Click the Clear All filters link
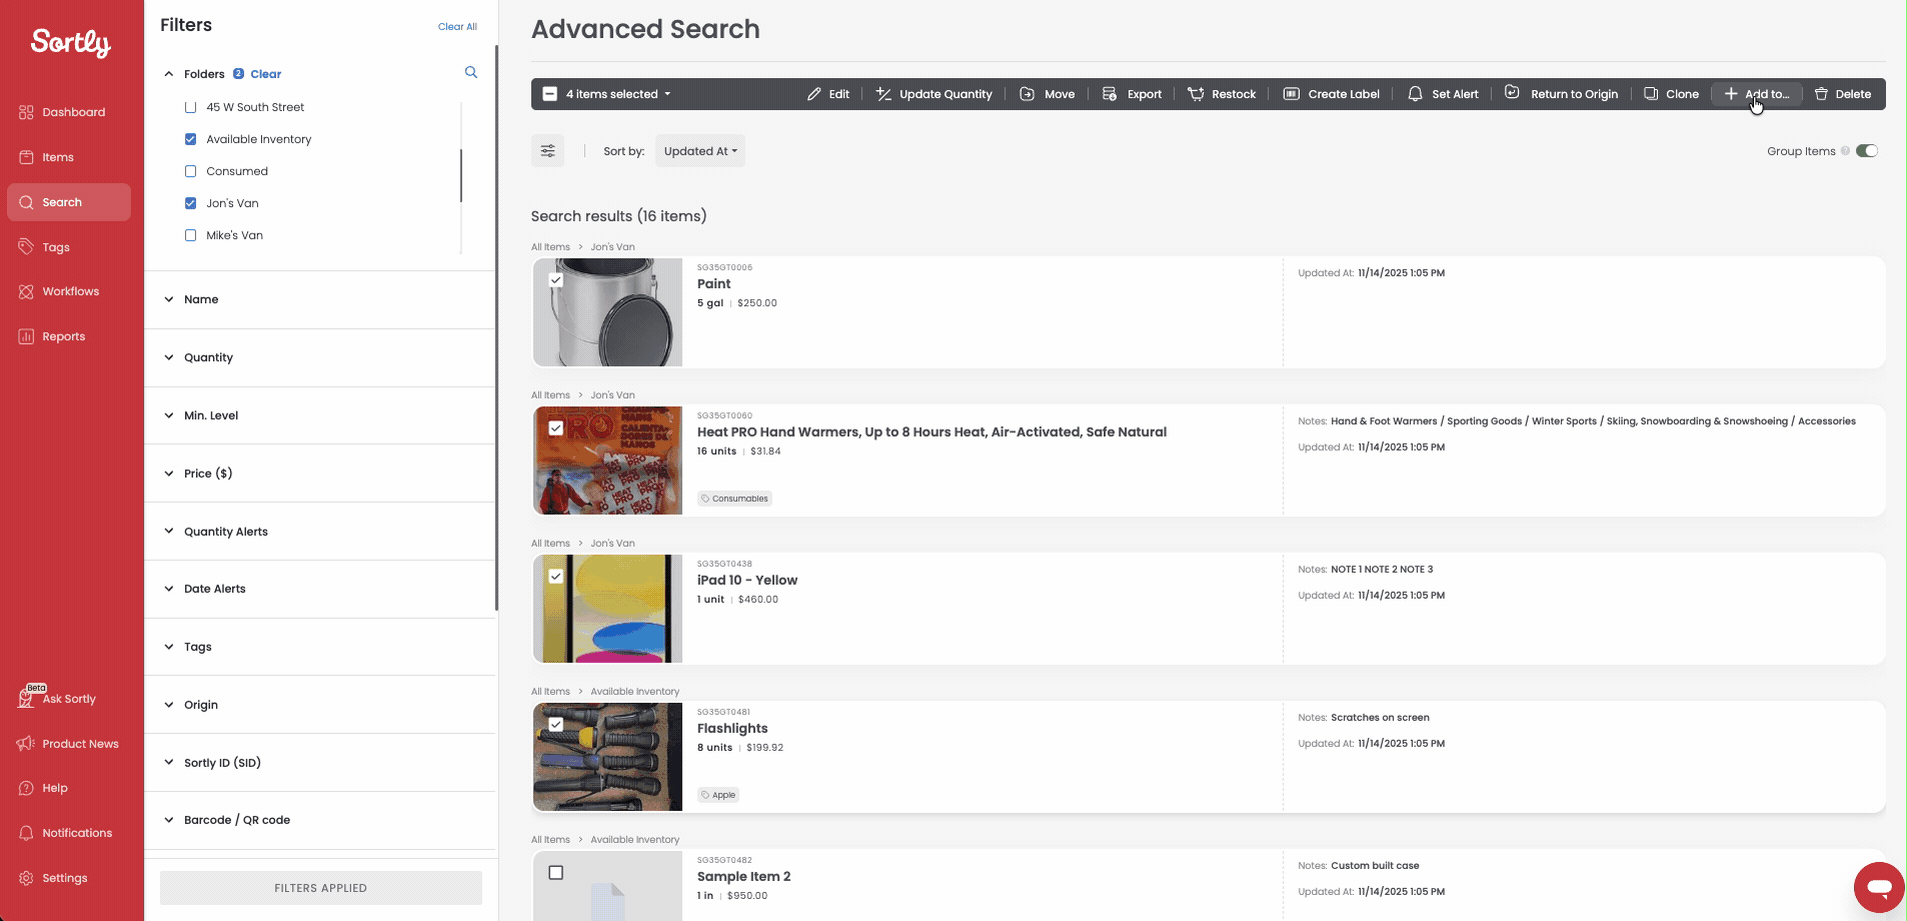Screen dimensions: 1907x921 point(457,27)
